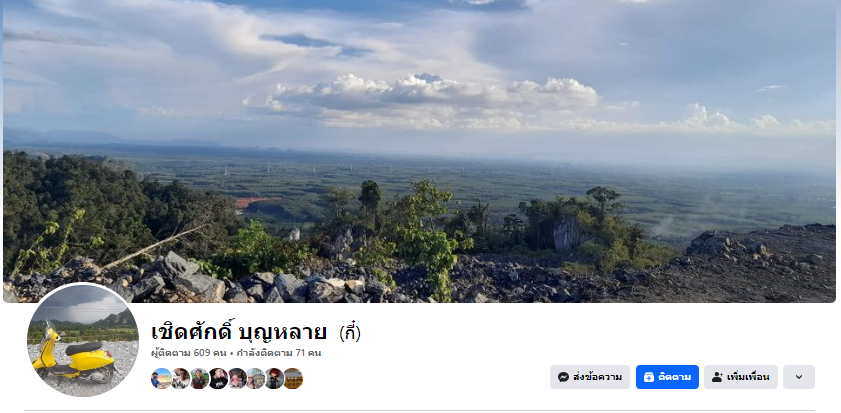Open follower avatar wearing black hoodie

coord(218,379)
